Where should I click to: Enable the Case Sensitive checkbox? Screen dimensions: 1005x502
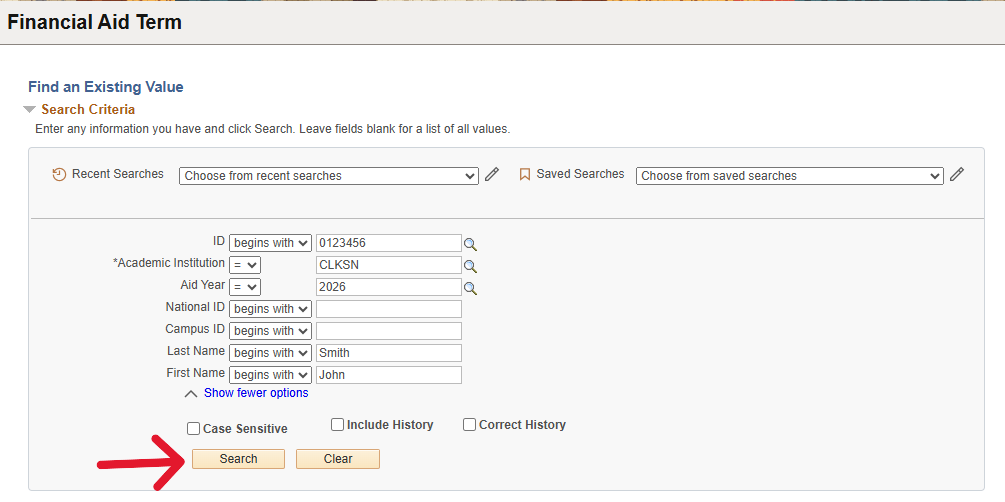coord(194,429)
